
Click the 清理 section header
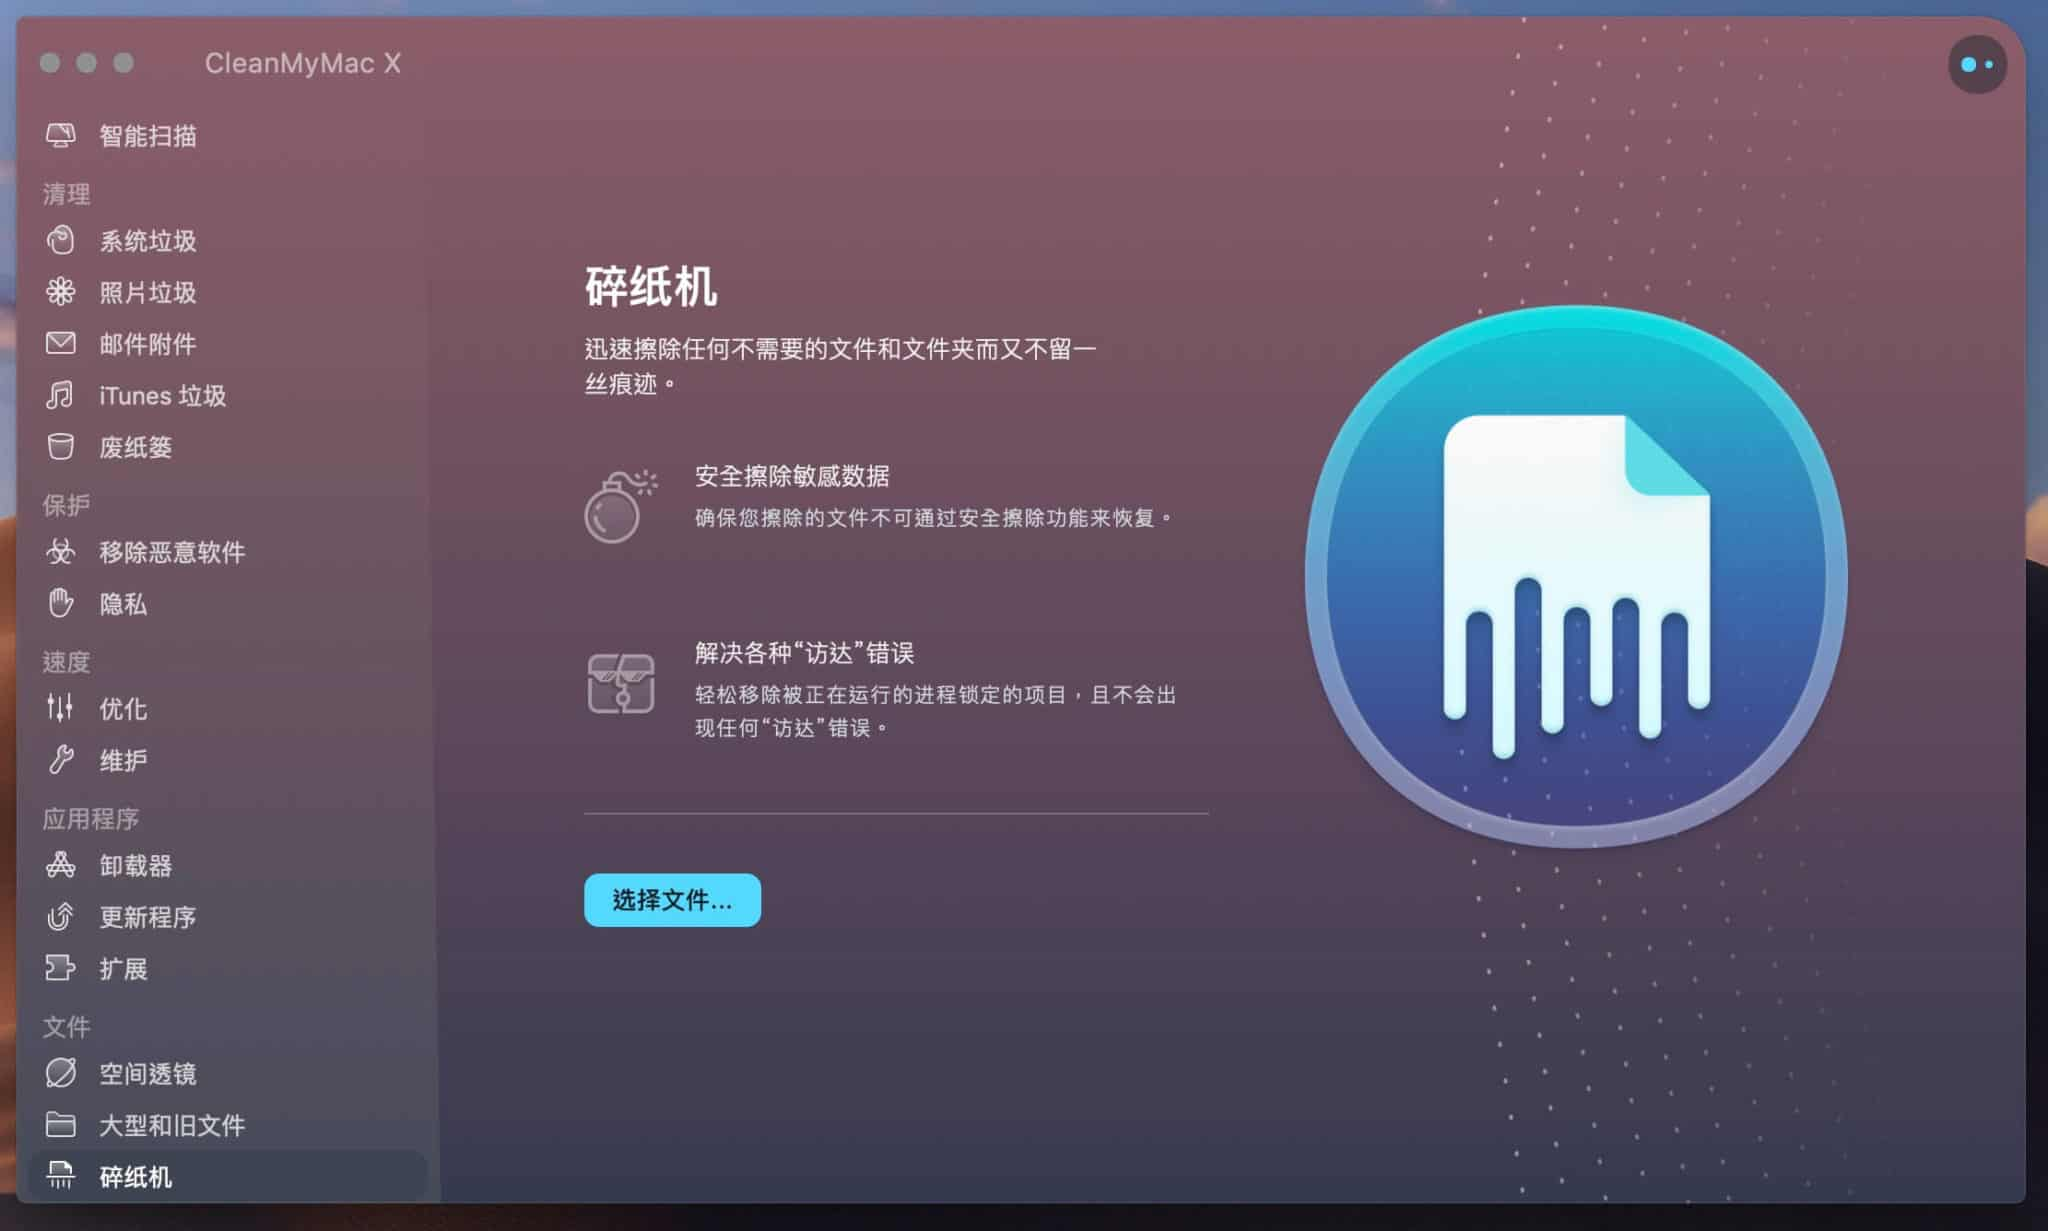point(66,193)
